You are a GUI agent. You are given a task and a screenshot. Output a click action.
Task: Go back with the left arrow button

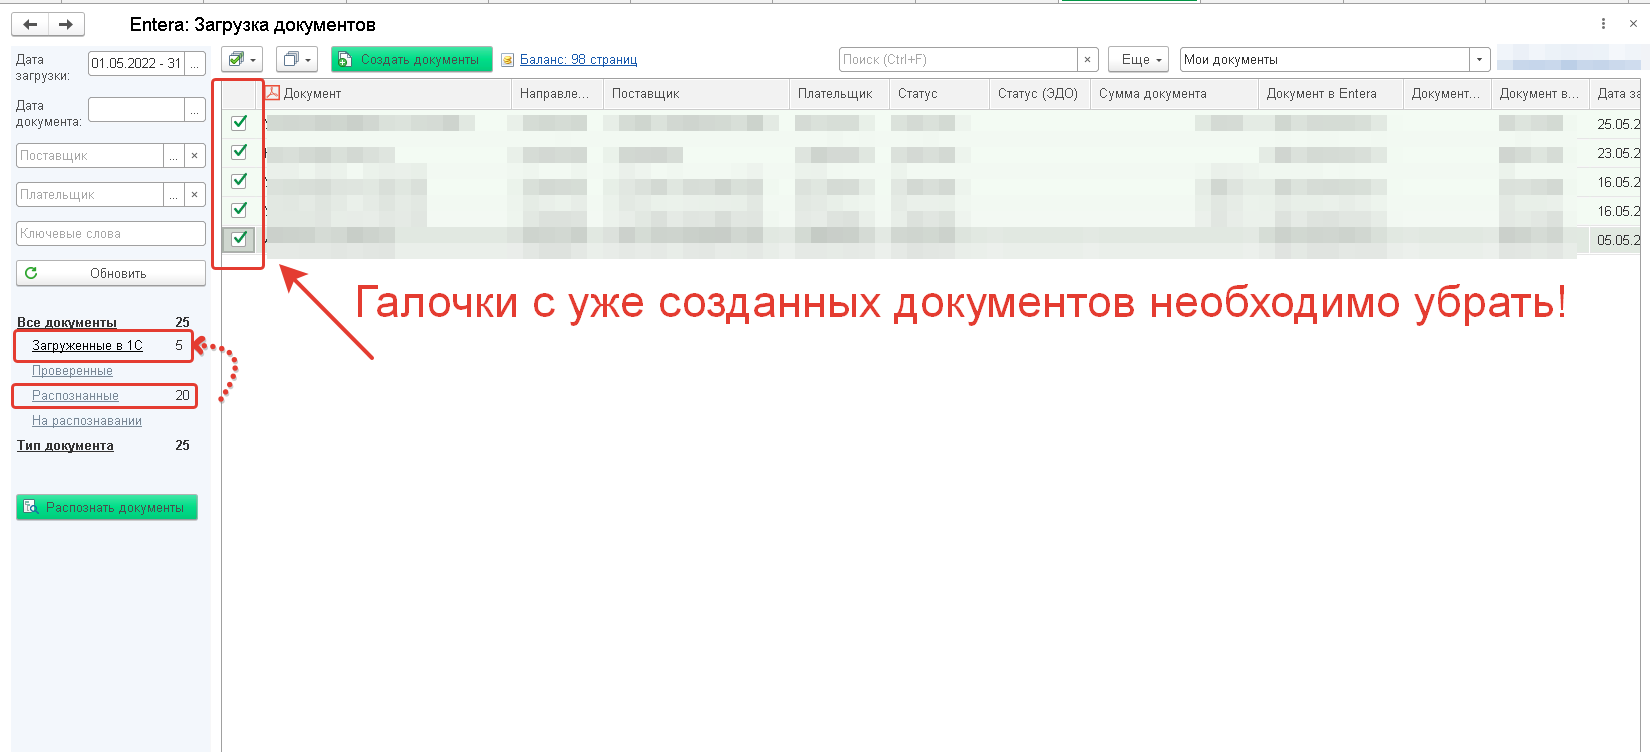(30, 24)
